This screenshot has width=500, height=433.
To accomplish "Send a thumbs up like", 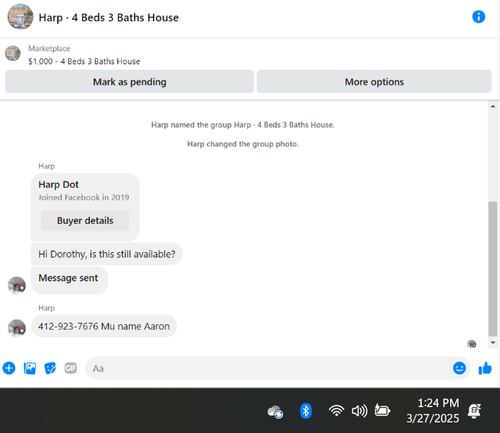I will (x=485, y=368).
